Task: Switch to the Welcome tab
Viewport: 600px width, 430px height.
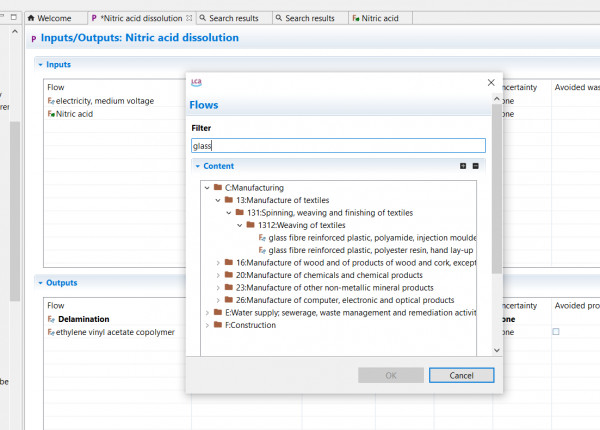Action: [53, 18]
